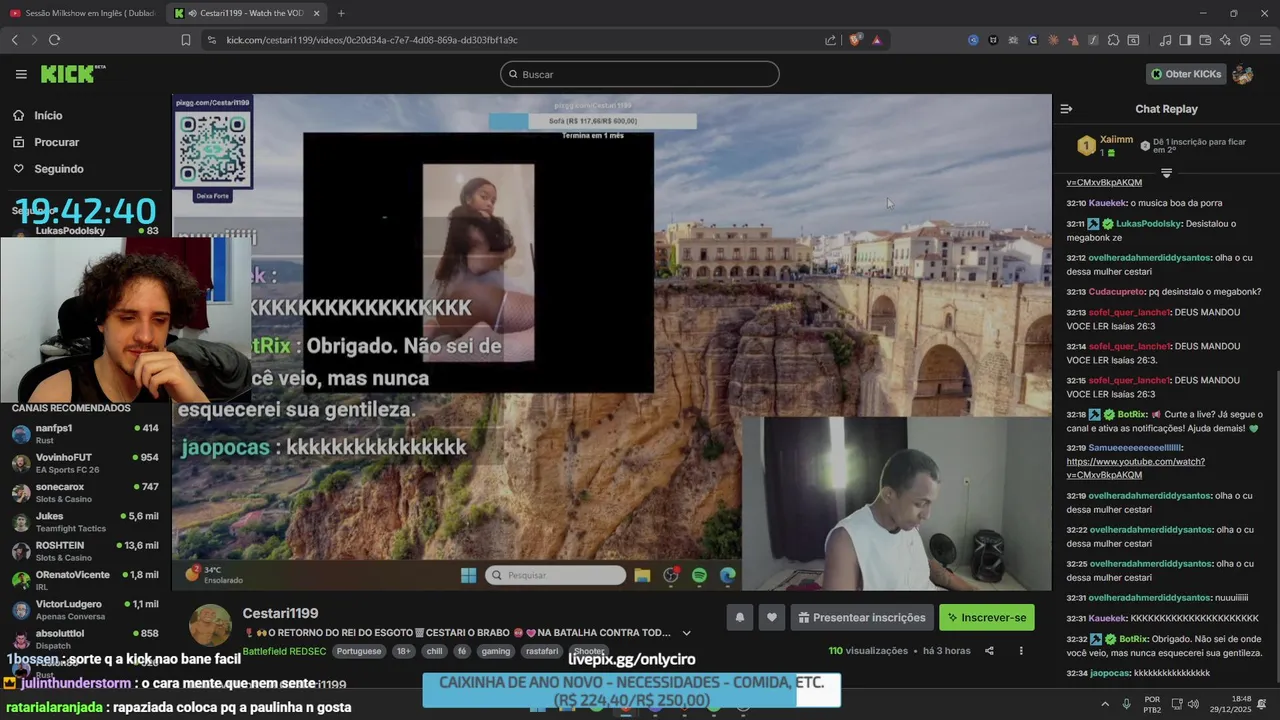Expand the stream title chevron
Viewport: 1280px width, 720px height.
(x=686, y=633)
